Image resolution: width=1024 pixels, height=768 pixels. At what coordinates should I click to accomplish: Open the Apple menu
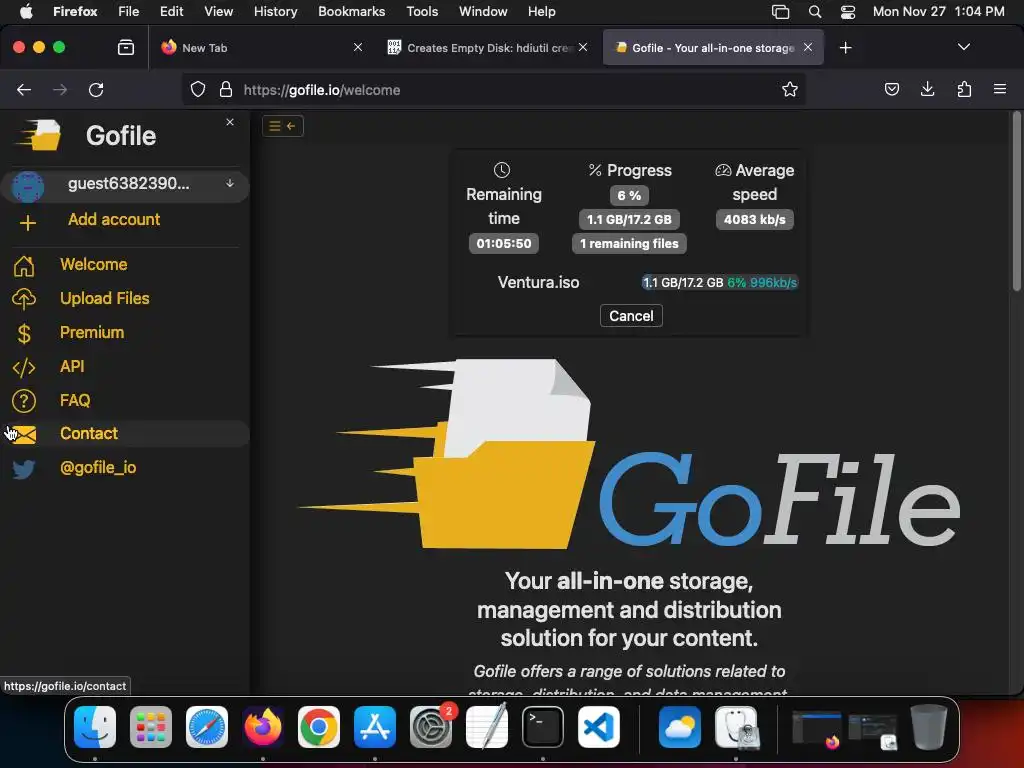(26, 11)
